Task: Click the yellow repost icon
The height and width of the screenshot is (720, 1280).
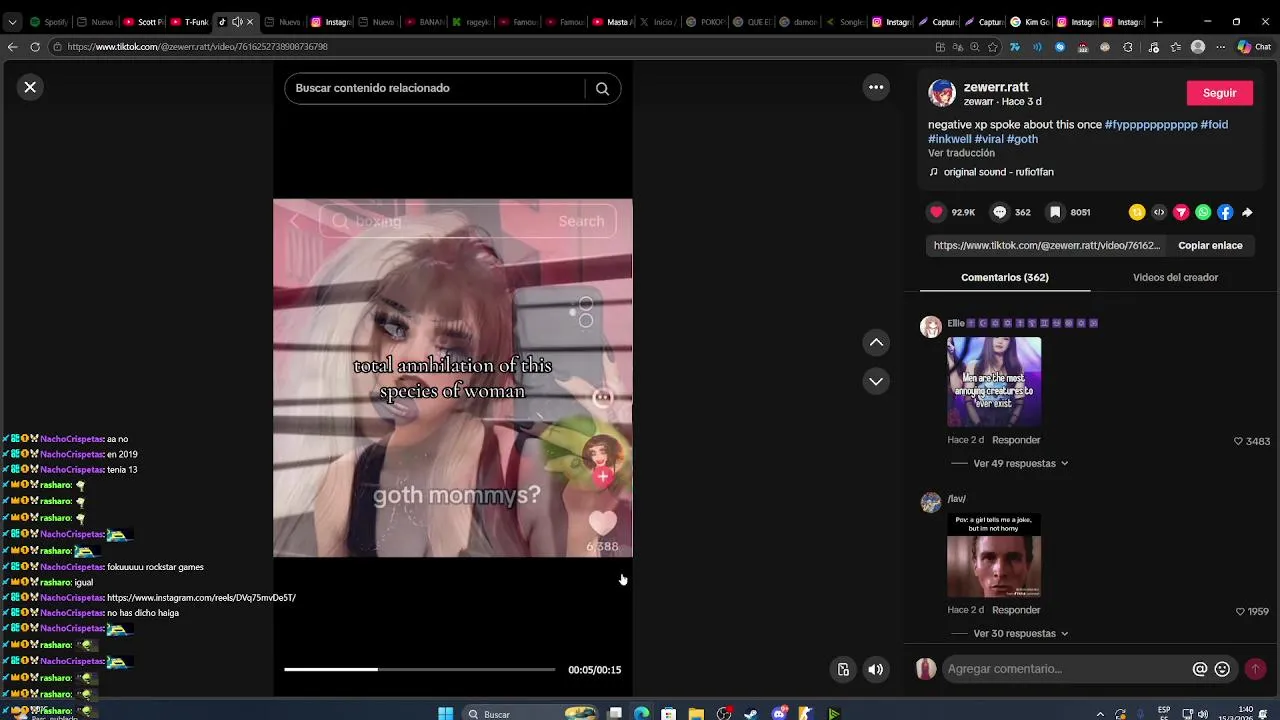Action: coord(1137,212)
